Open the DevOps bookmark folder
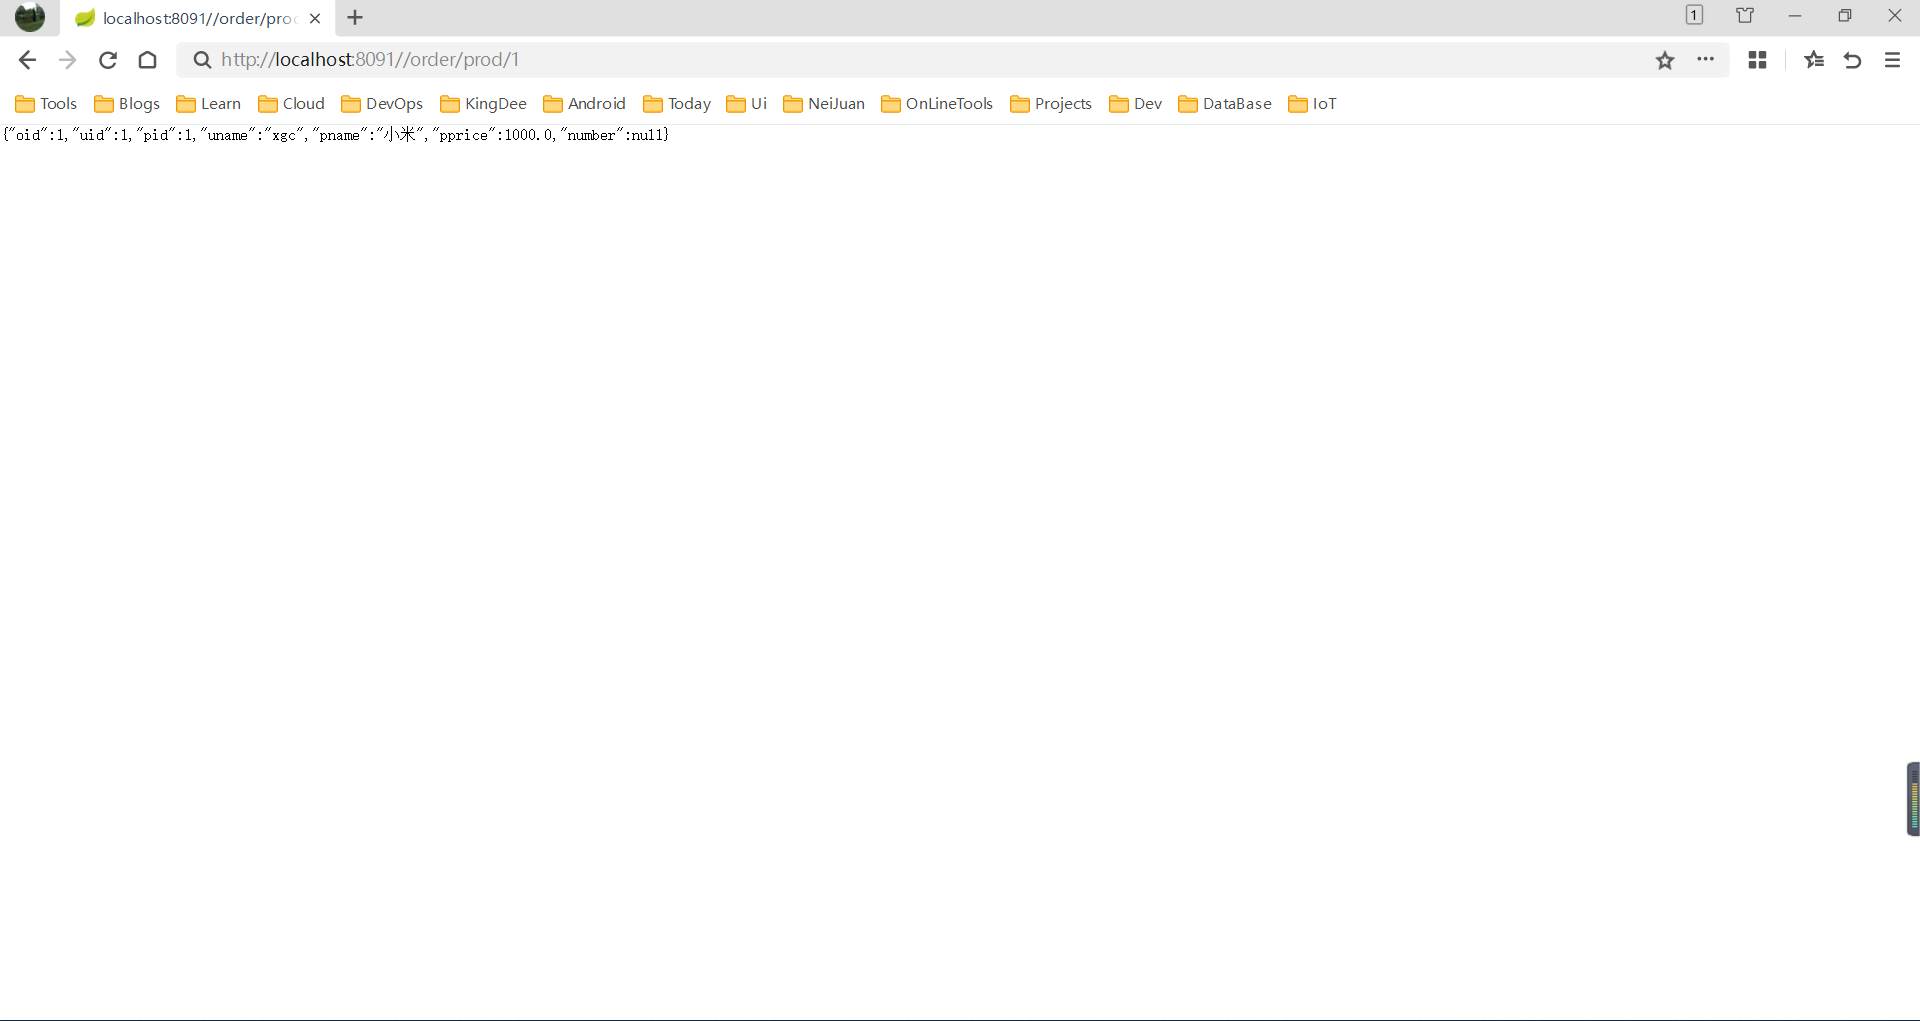Screen dimensions: 1920x1021 pos(382,104)
